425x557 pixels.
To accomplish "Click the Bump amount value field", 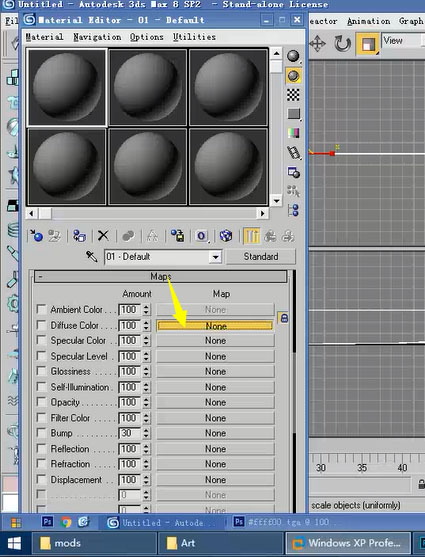I will [130, 433].
